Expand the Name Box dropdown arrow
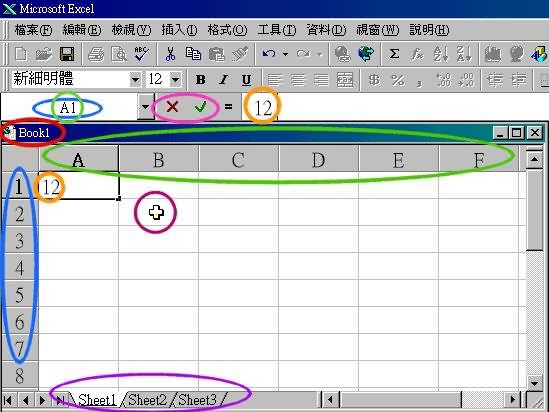The image size is (549, 412). tap(146, 107)
